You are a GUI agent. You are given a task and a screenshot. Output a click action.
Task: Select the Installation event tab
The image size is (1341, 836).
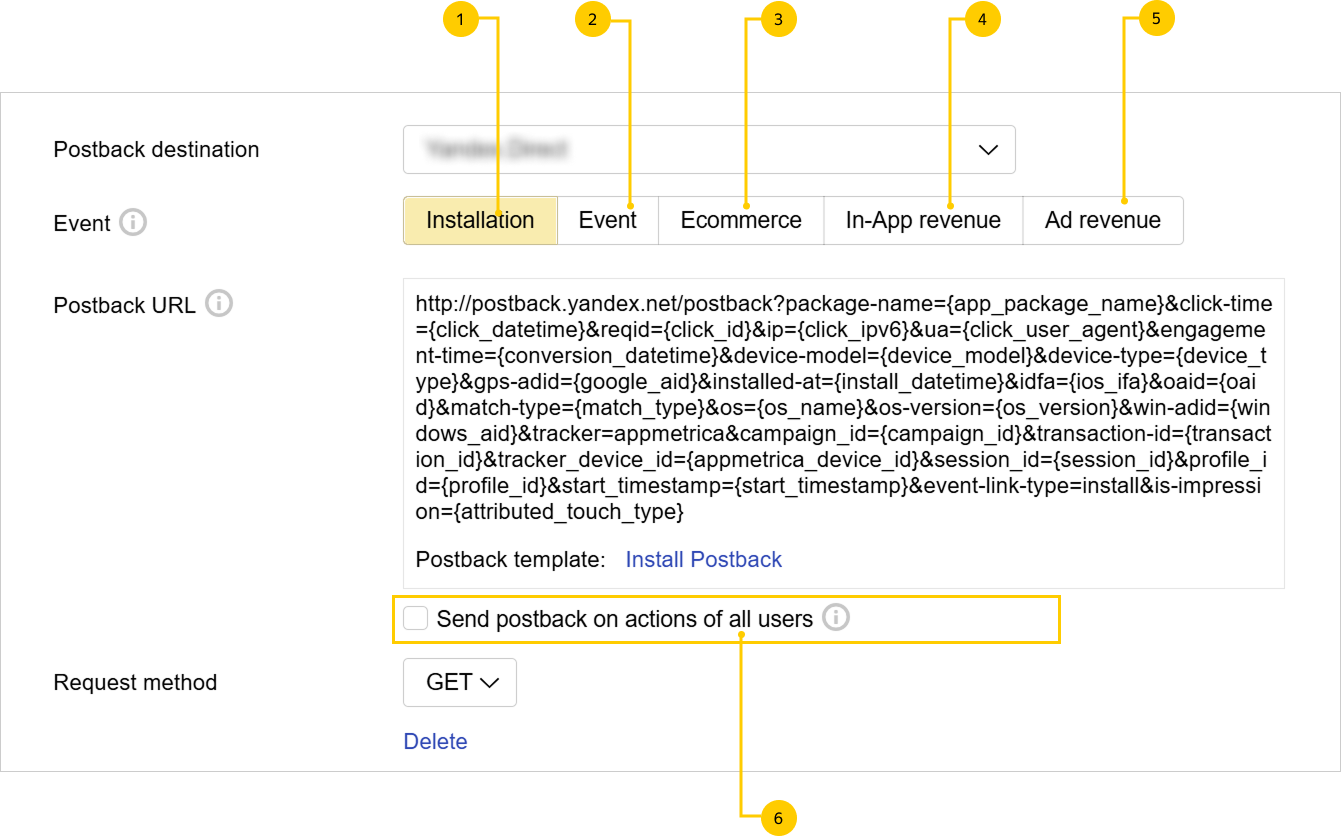tap(480, 220)
